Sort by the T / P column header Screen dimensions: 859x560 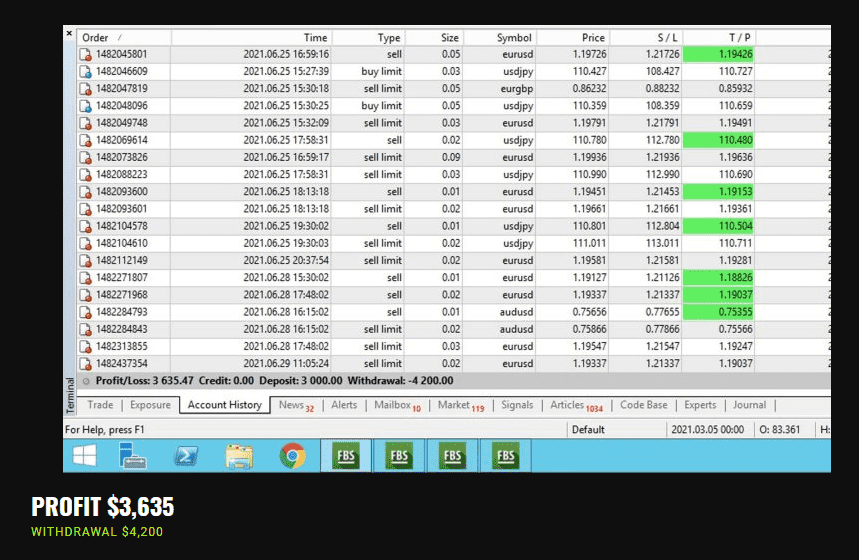pyautogui.click(x=719, y=37)
